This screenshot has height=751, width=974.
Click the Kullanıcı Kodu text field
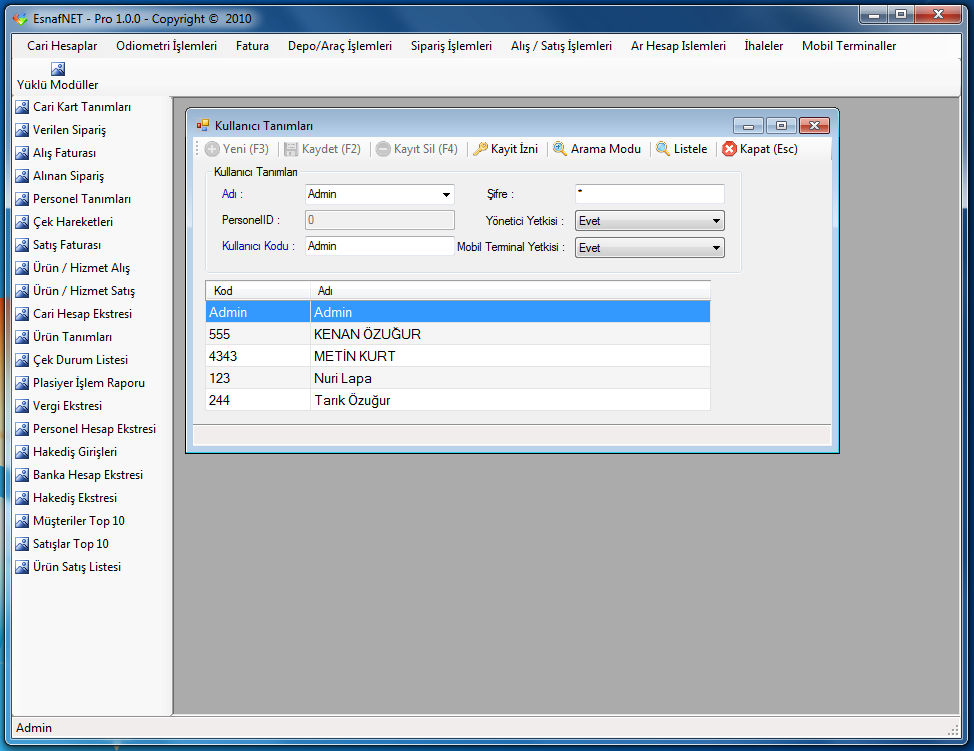(x=379, y=246)
